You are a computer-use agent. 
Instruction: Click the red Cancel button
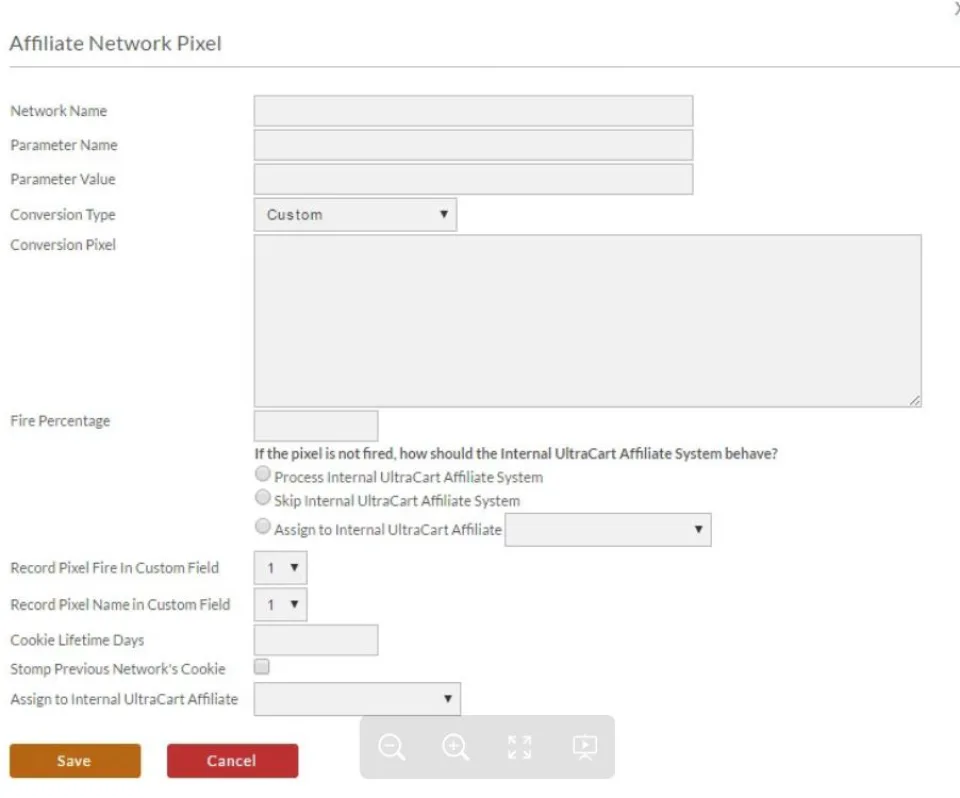point(232,761)
